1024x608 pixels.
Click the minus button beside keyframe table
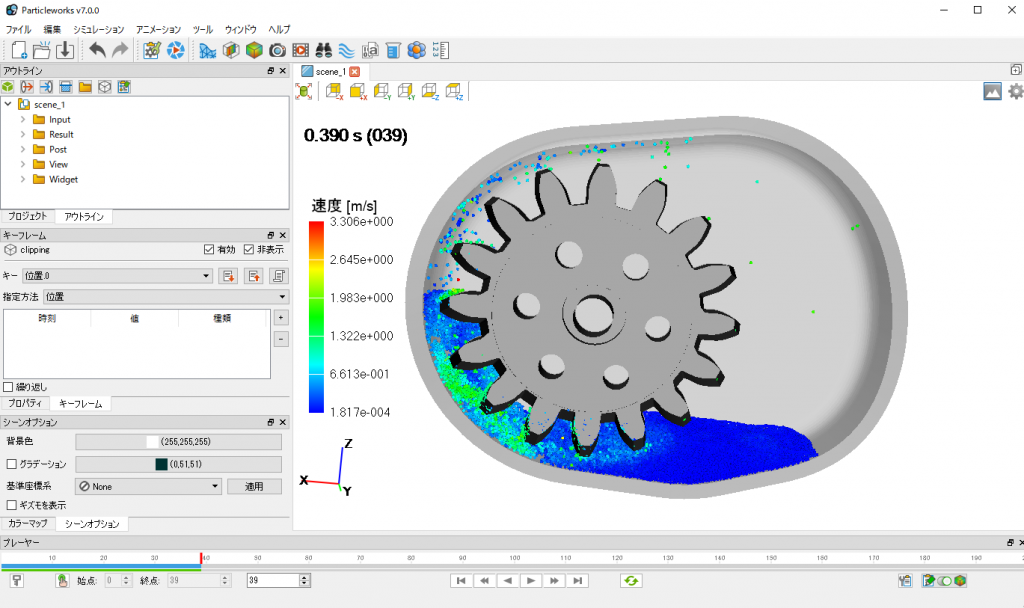coord(281,340)
